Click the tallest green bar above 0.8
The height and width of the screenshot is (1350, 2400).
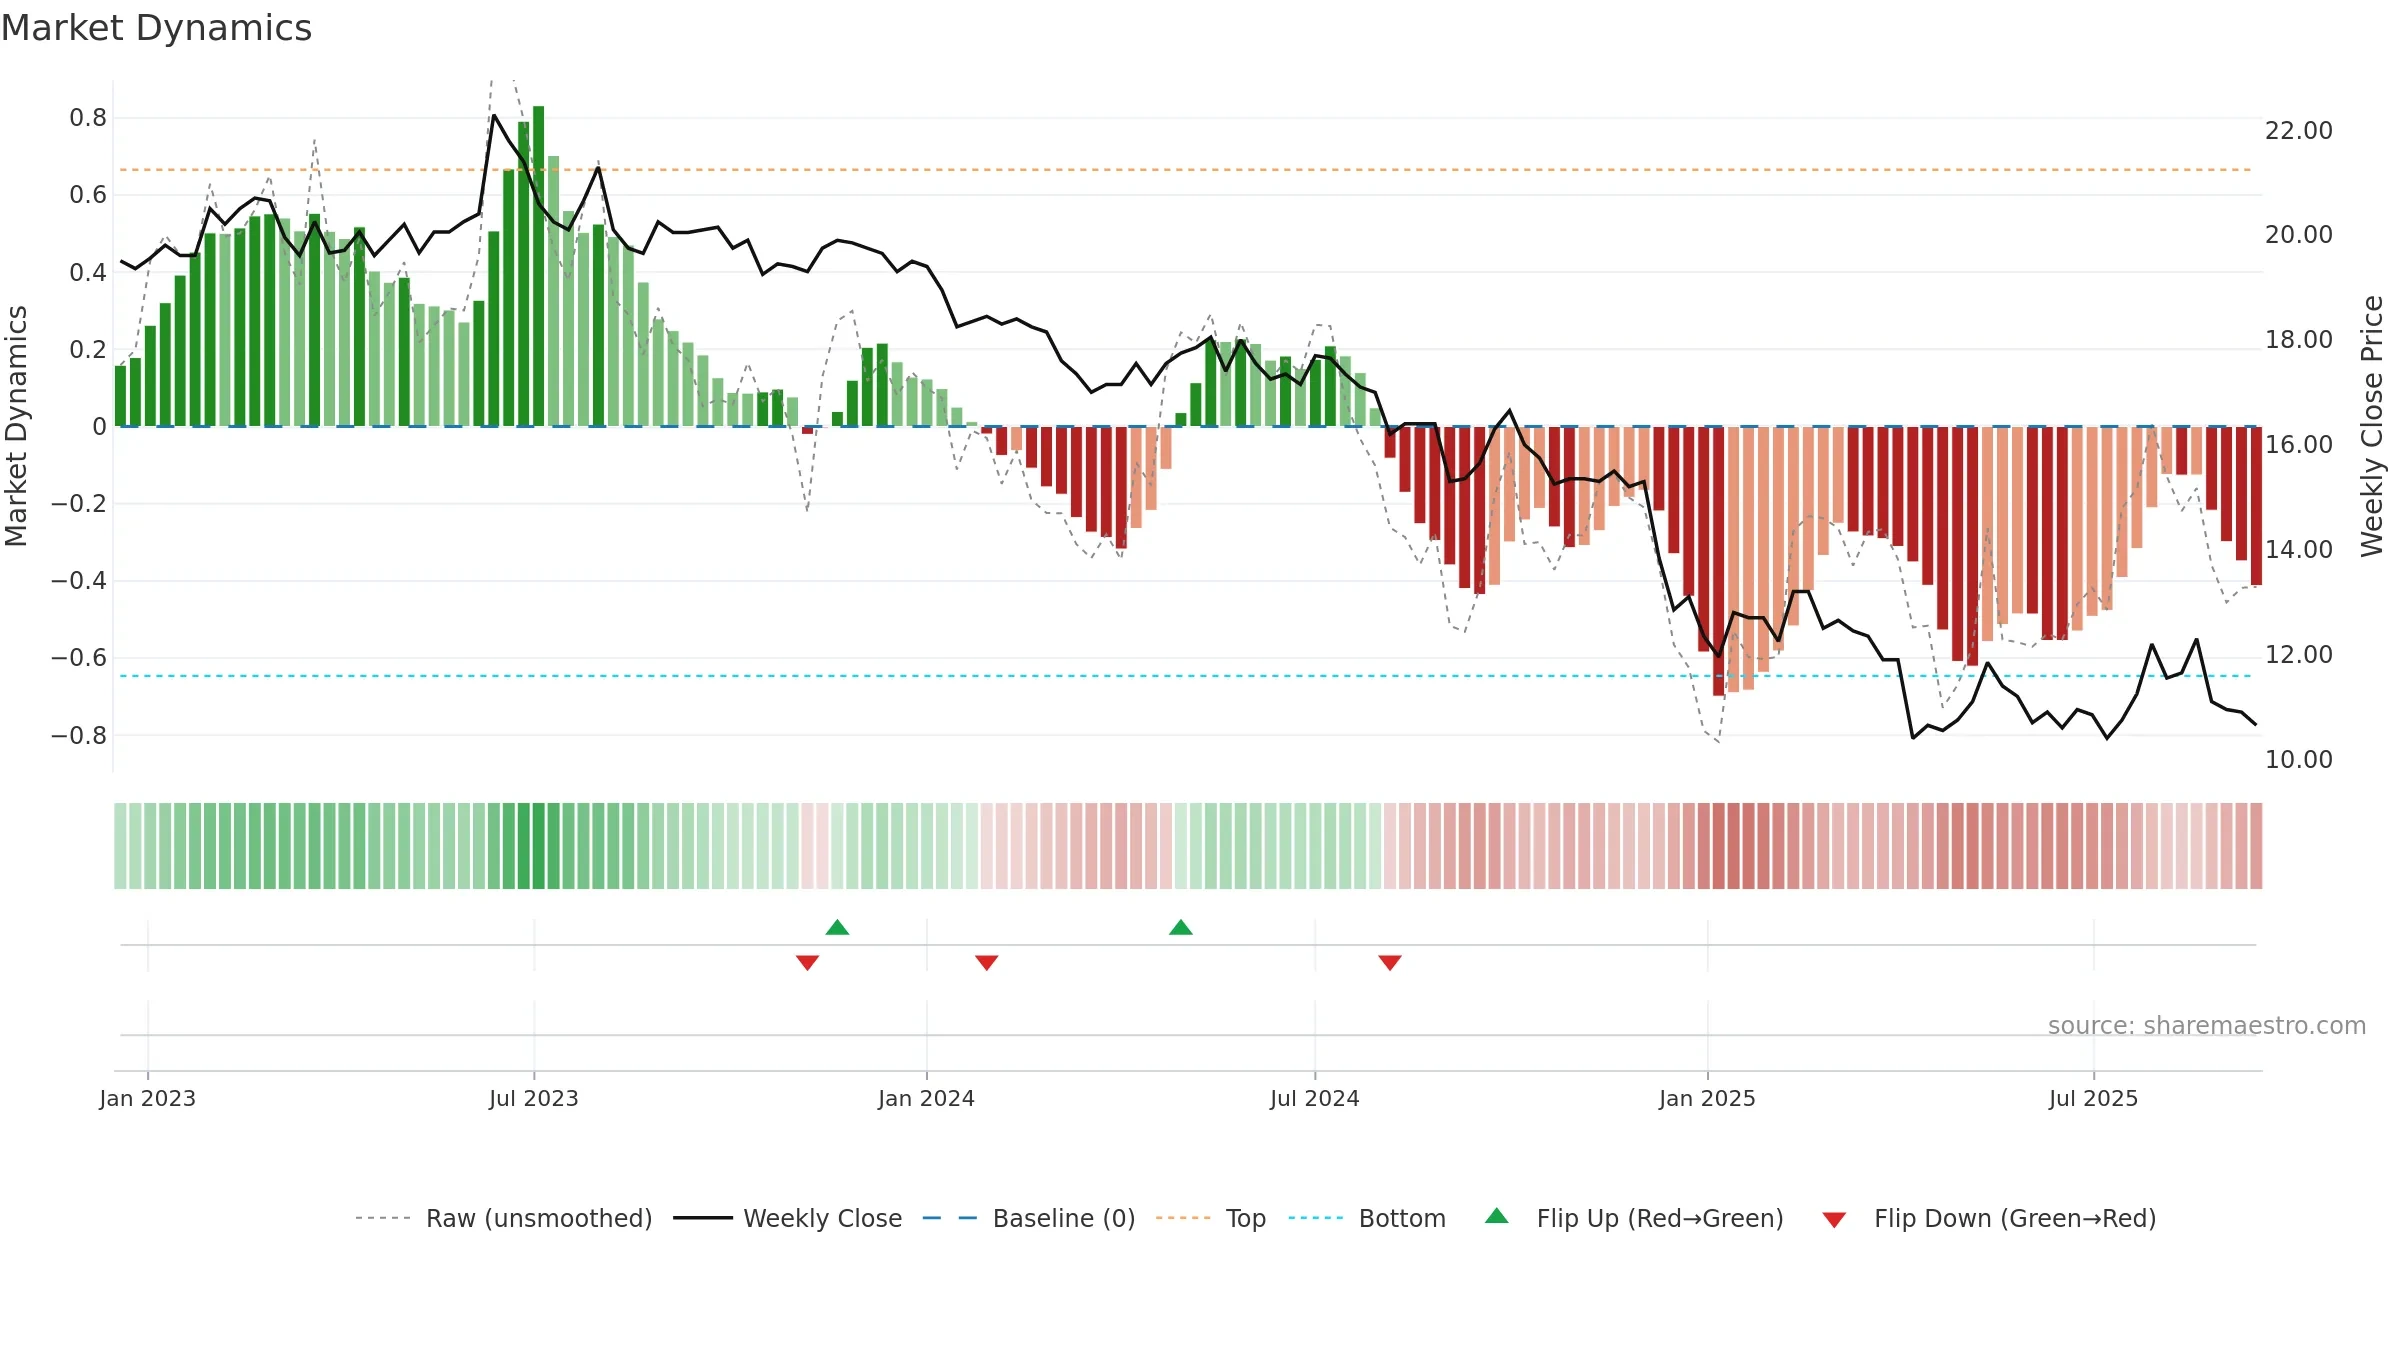click(x=539, y=266)
